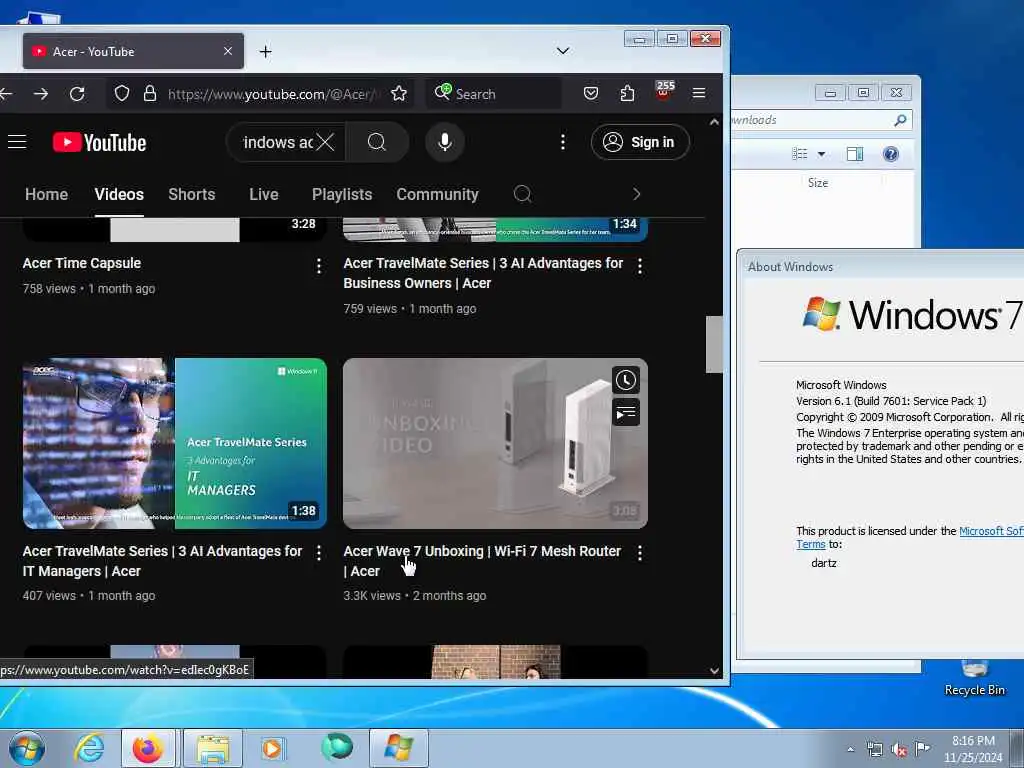Go to YouTube home logo
The width and height of the screenshot is (1024, 768).
[x=99, y=142]
